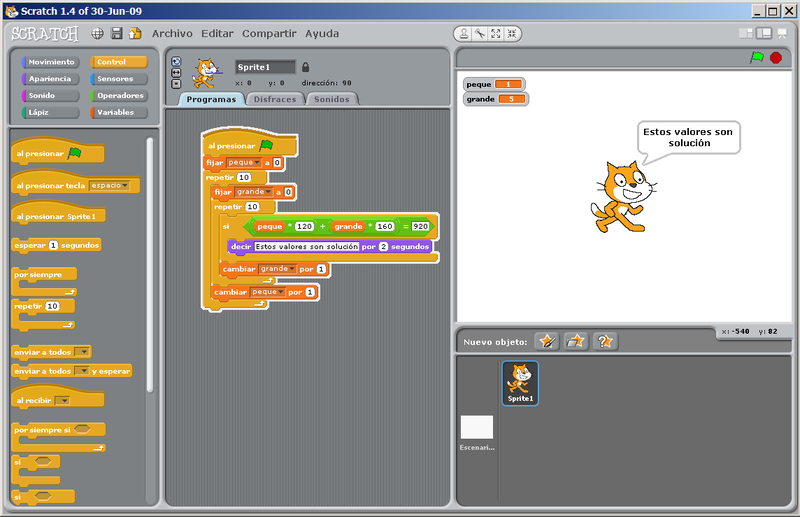Image resolution: width=800 pixels, height=517 pixels.
Task: Open the Archivo menu
Action: [172, 33]
